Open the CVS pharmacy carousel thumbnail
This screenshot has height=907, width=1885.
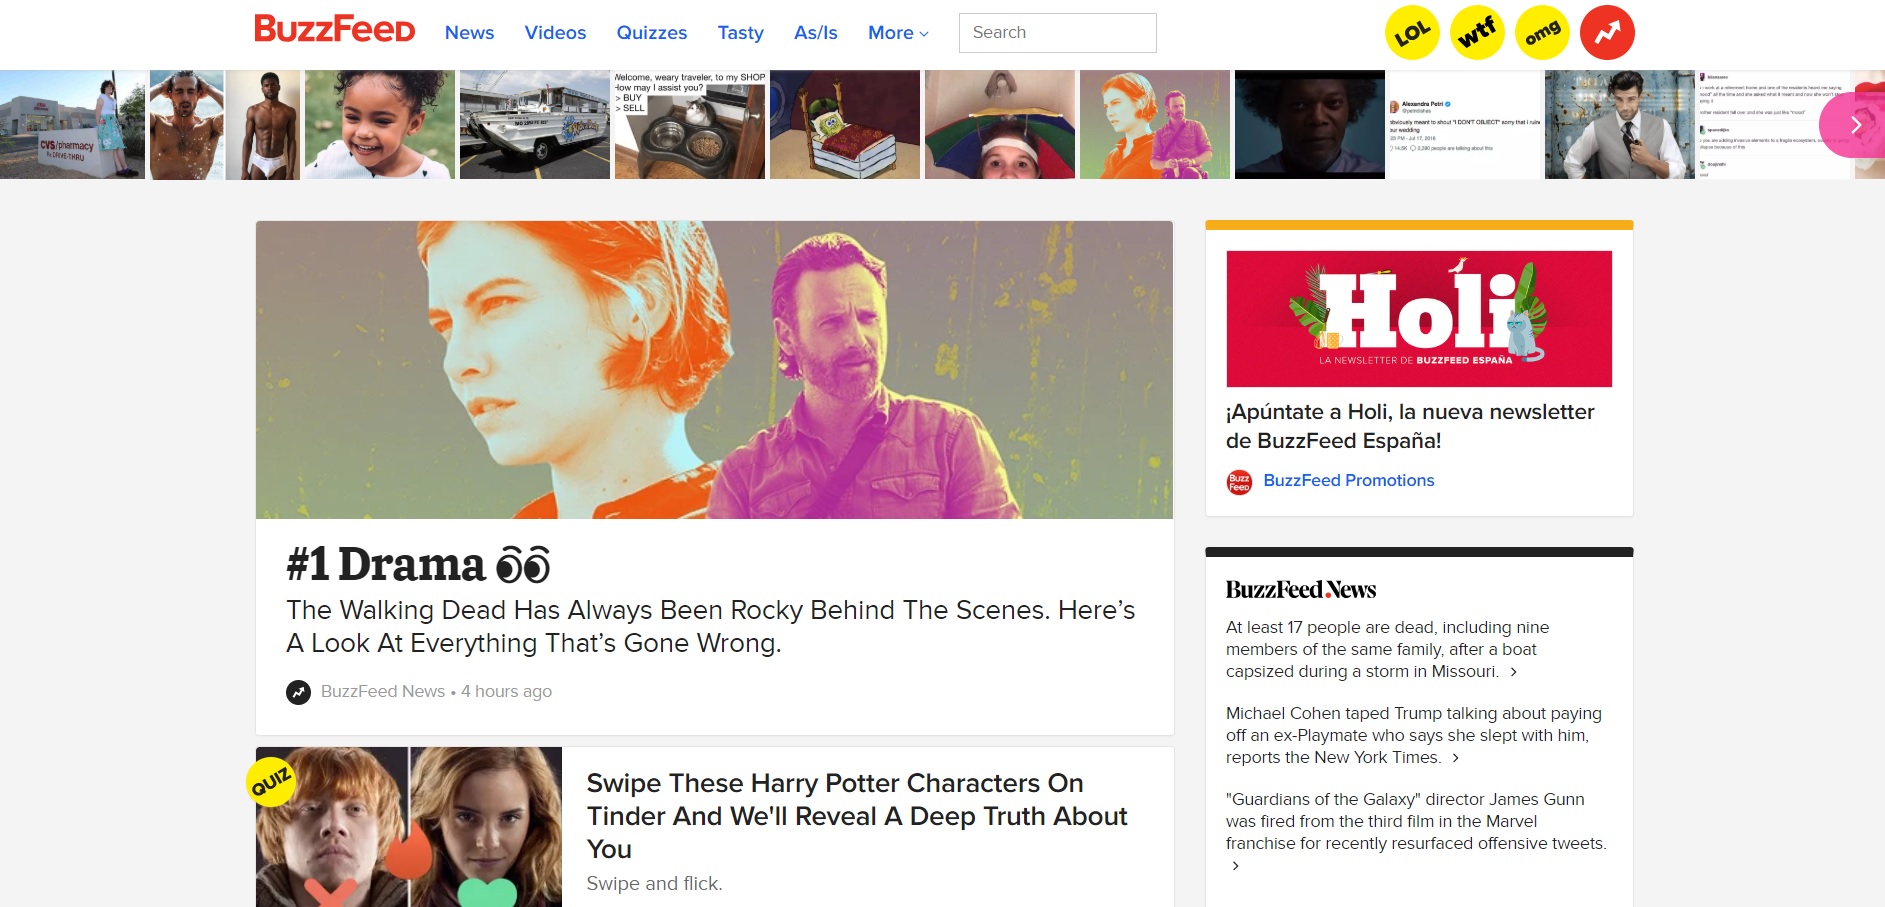tap(72, 125)
